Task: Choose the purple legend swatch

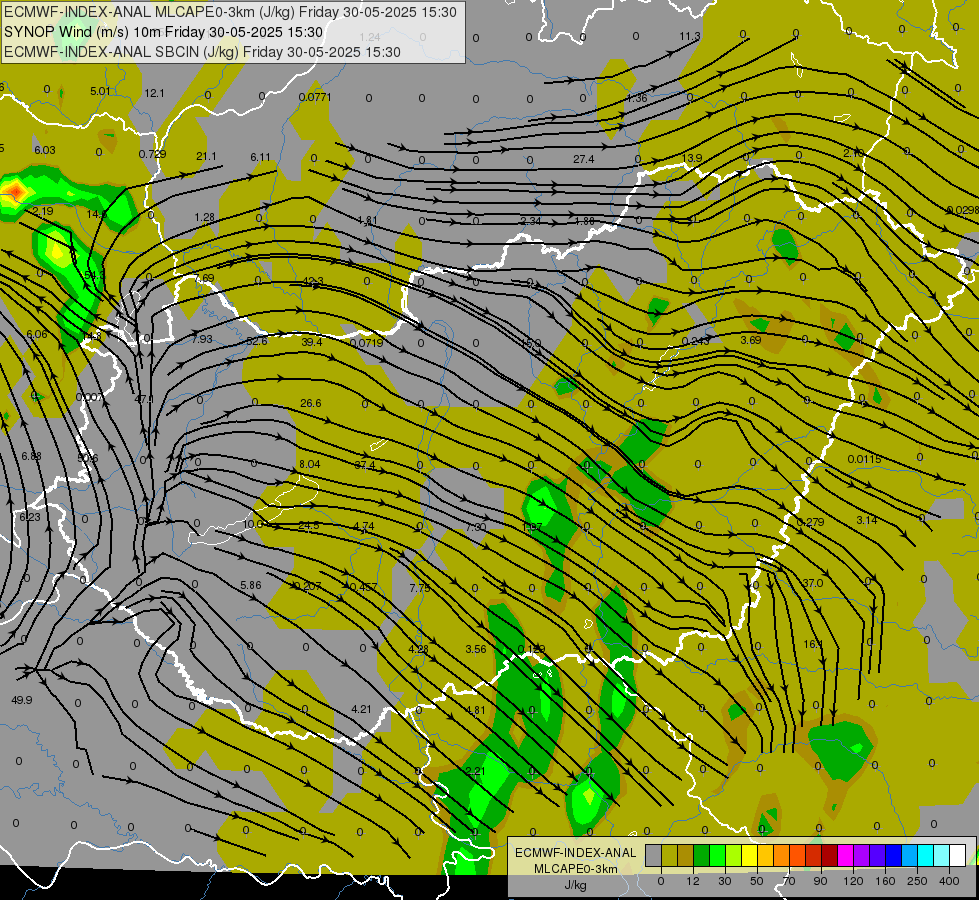Action: pos(862,855)
